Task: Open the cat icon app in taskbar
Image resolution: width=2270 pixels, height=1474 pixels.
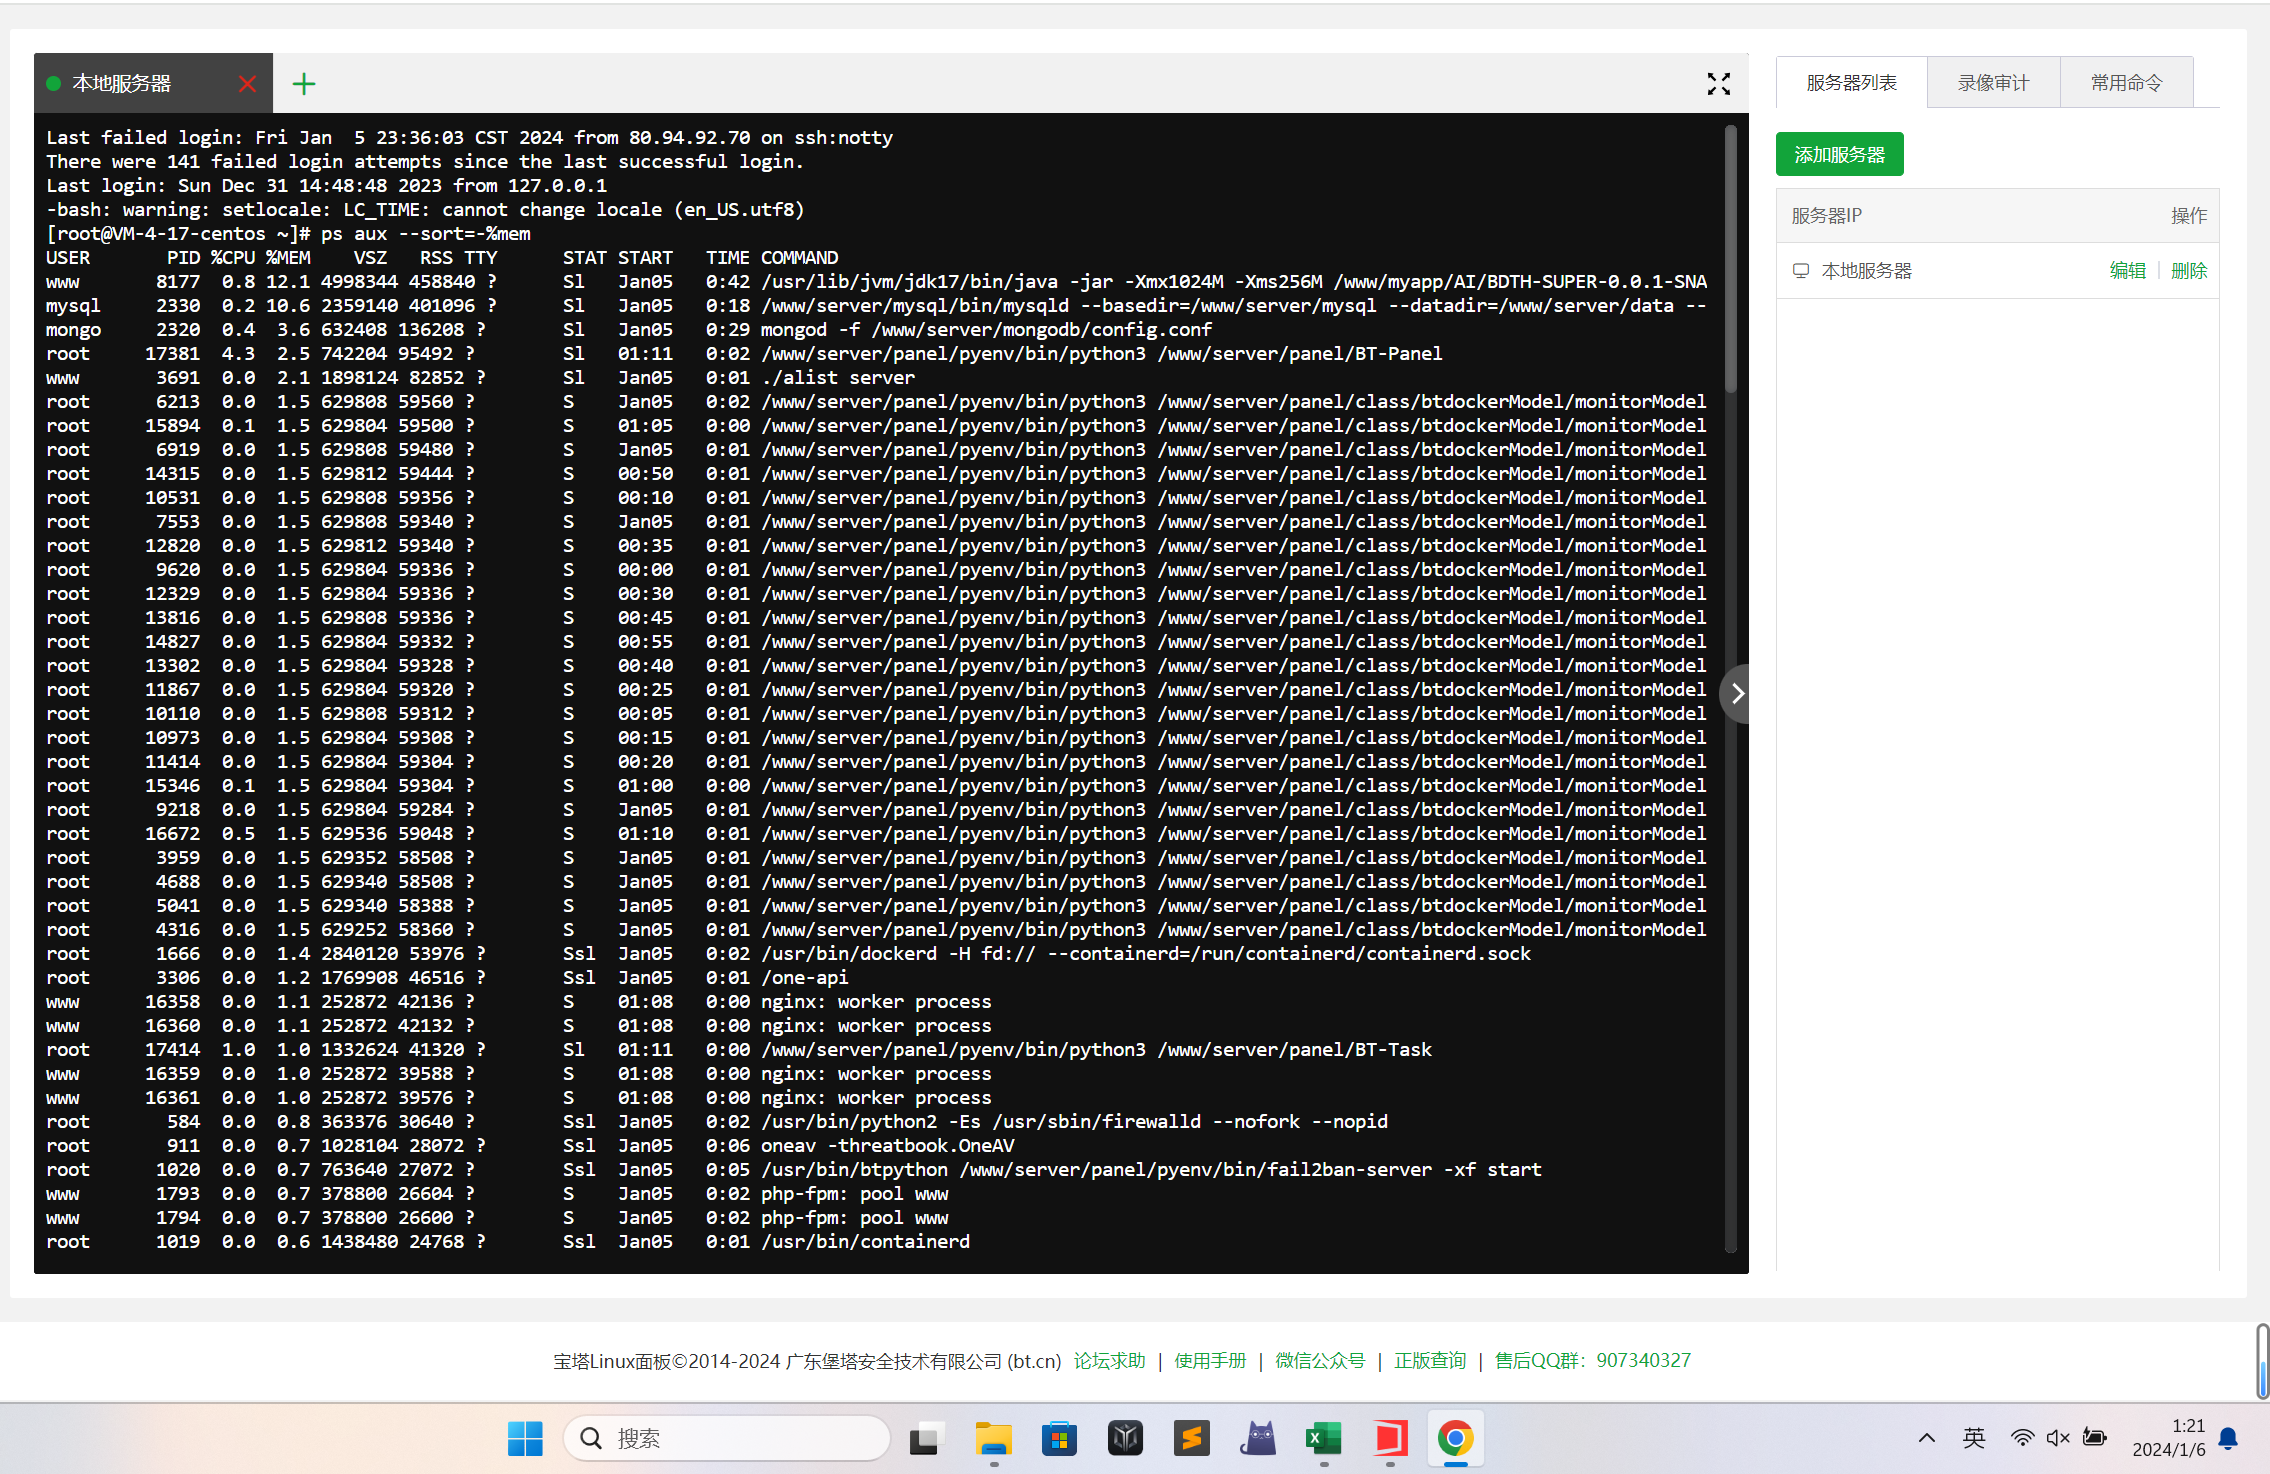Action: coord(1258,1438)
